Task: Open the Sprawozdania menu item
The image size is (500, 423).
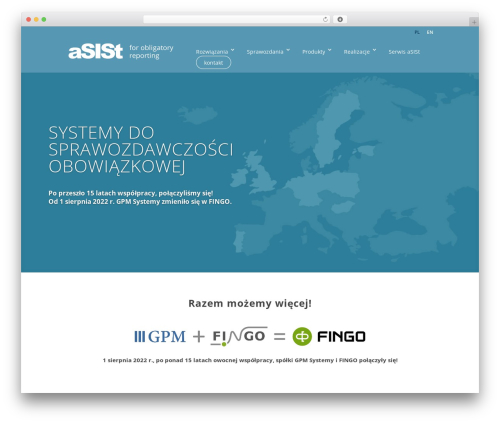Action: pos(265,52)
